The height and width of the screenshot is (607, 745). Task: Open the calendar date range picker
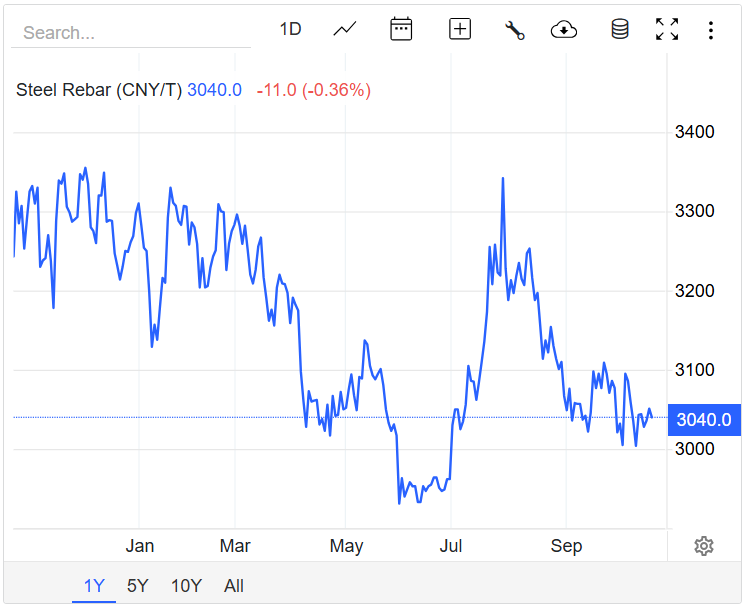(x=401, y=29)
